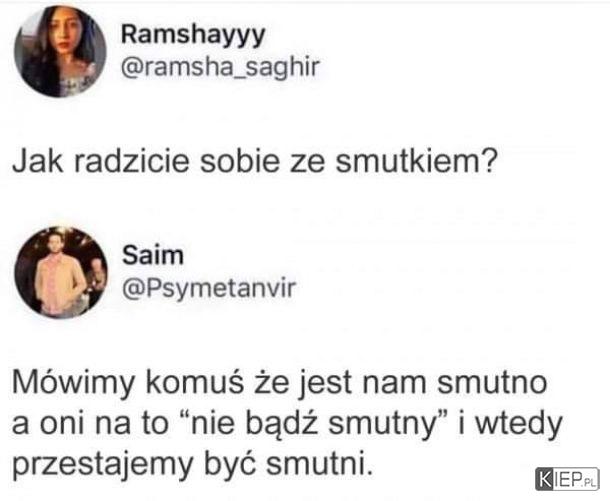Click the word 'smutno' ending the first reply line
Viewport: 610px width, 501px height.
492,384
